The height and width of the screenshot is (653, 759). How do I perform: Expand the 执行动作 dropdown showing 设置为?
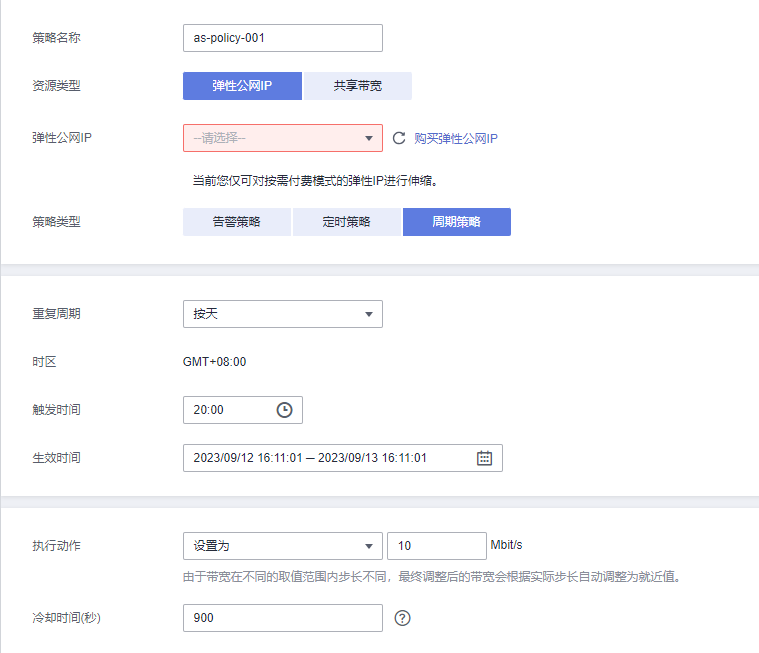(282, 546)
